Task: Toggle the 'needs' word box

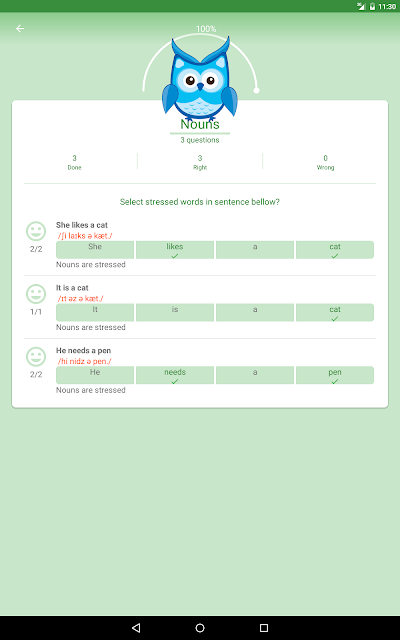Action: 175,376
